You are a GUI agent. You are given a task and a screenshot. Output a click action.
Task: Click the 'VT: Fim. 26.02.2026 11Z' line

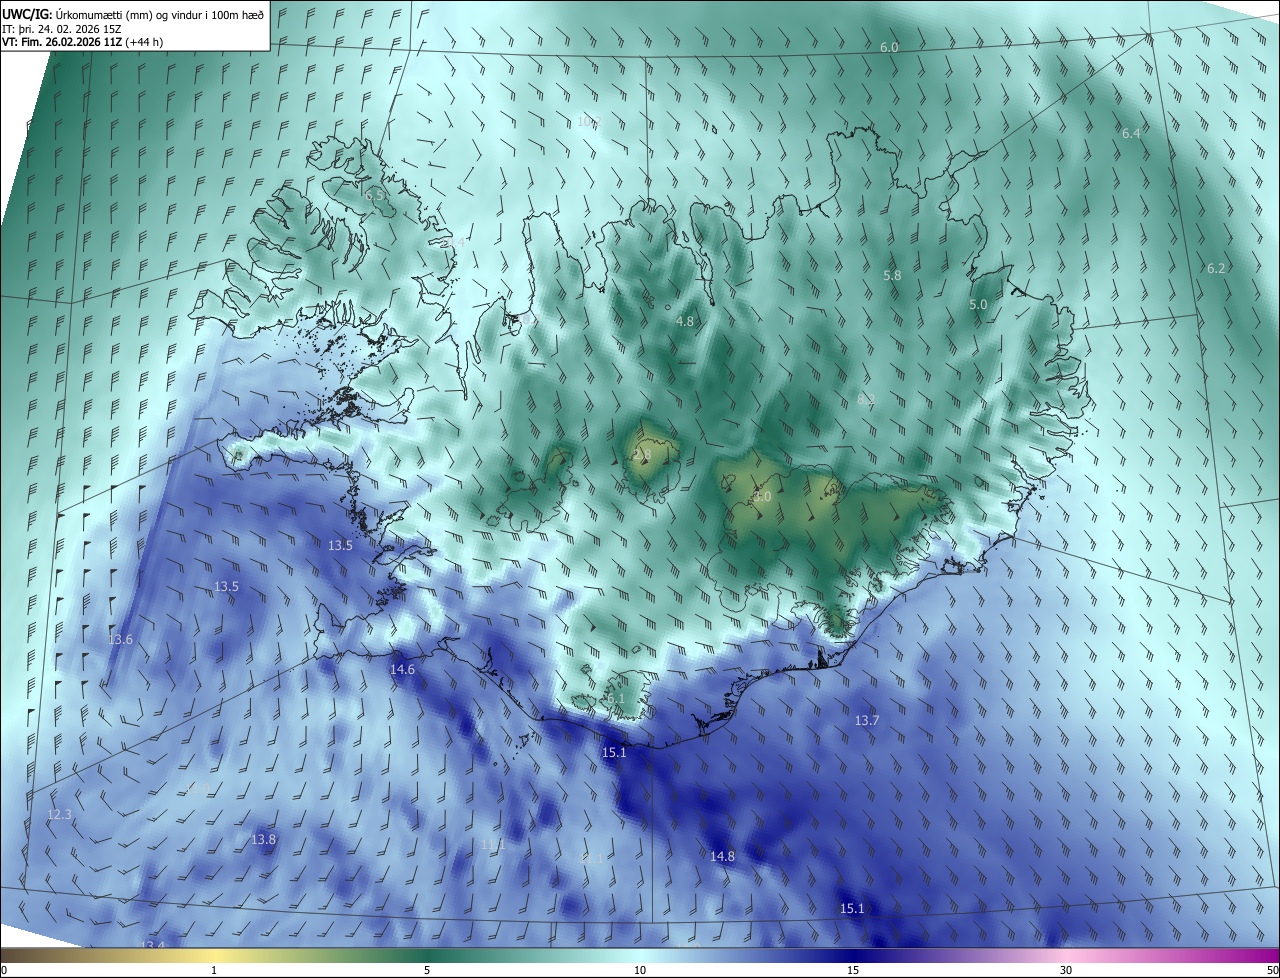82,42
